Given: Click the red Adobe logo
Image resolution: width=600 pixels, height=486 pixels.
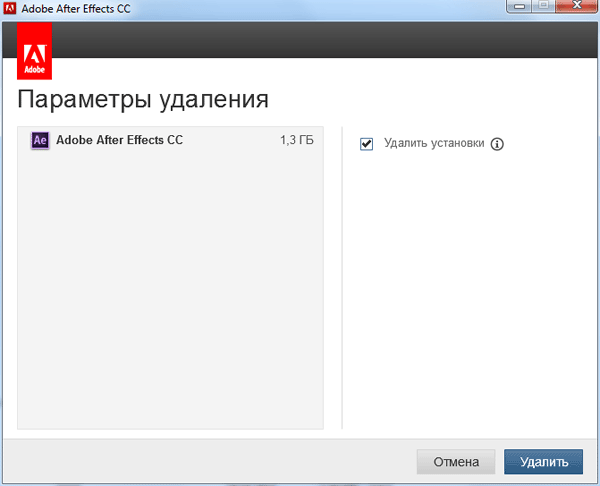Looking at the screenshot, I should tap(34, 51).
